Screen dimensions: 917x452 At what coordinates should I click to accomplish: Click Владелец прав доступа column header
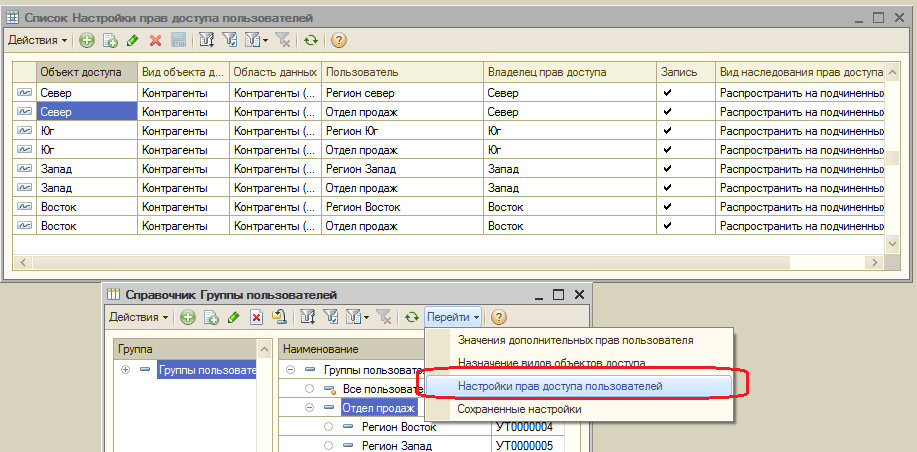click(570, 73)
